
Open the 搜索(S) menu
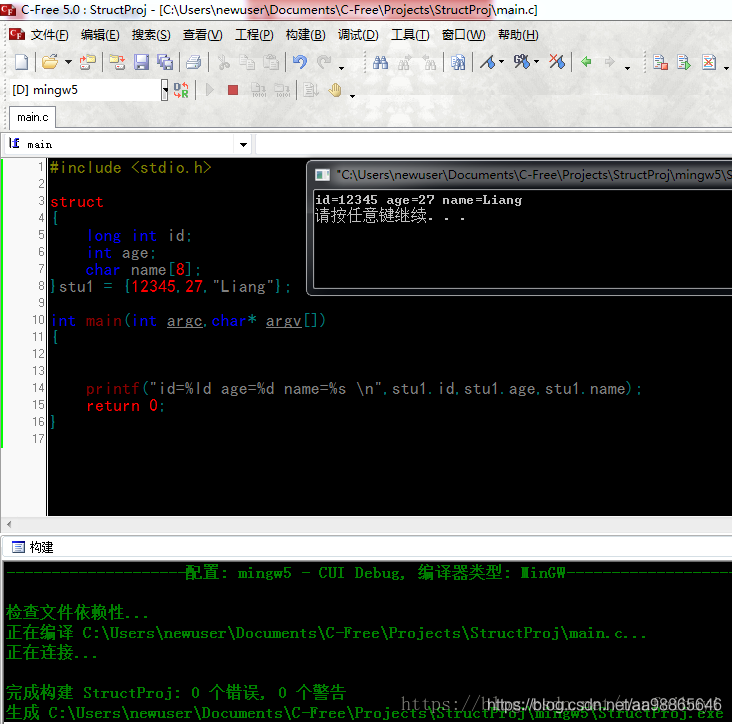pos(151,35)
